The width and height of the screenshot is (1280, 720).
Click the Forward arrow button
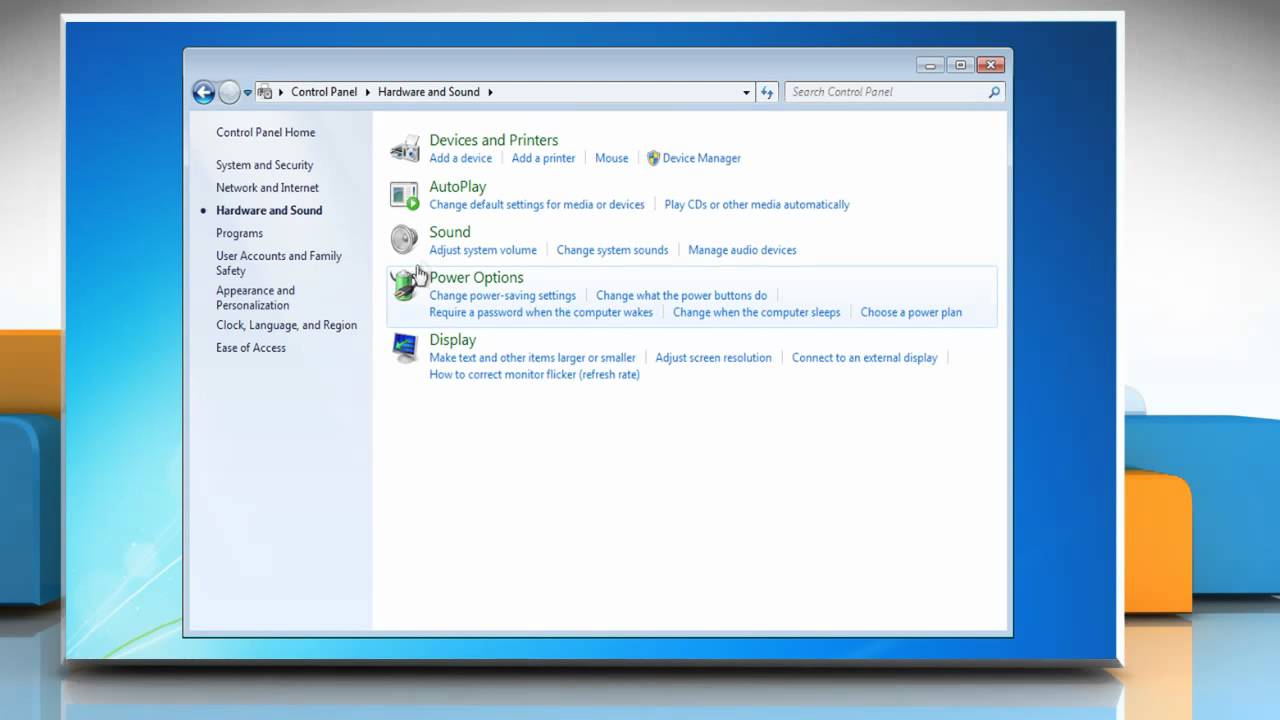point(230,92)
